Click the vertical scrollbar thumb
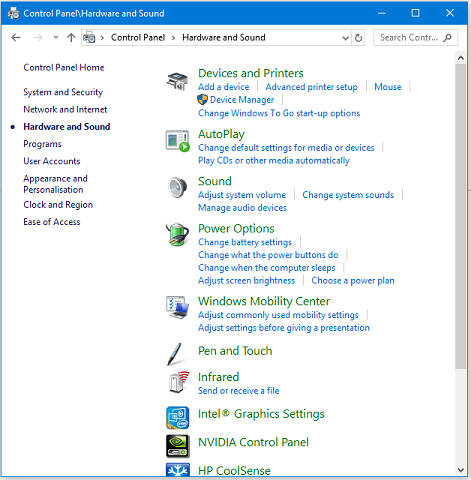The width and height of the screenshot is (471, 480). click(x=461, y=217)
